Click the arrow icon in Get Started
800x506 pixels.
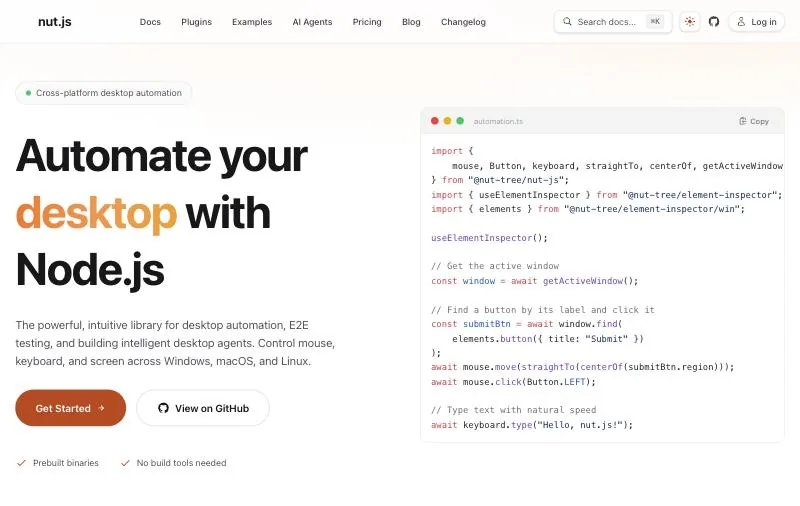[101, 408]
